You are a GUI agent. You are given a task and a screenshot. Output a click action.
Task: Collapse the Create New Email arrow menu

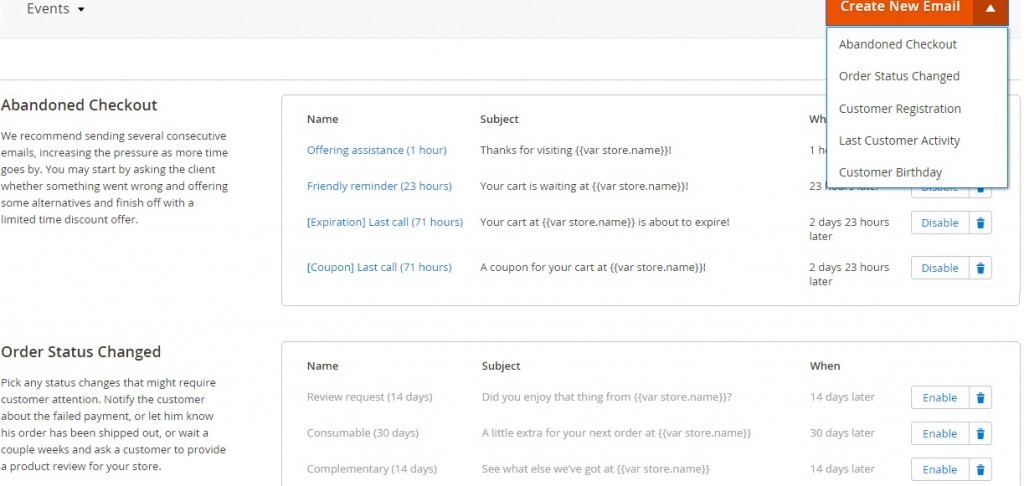coord(990,9)
